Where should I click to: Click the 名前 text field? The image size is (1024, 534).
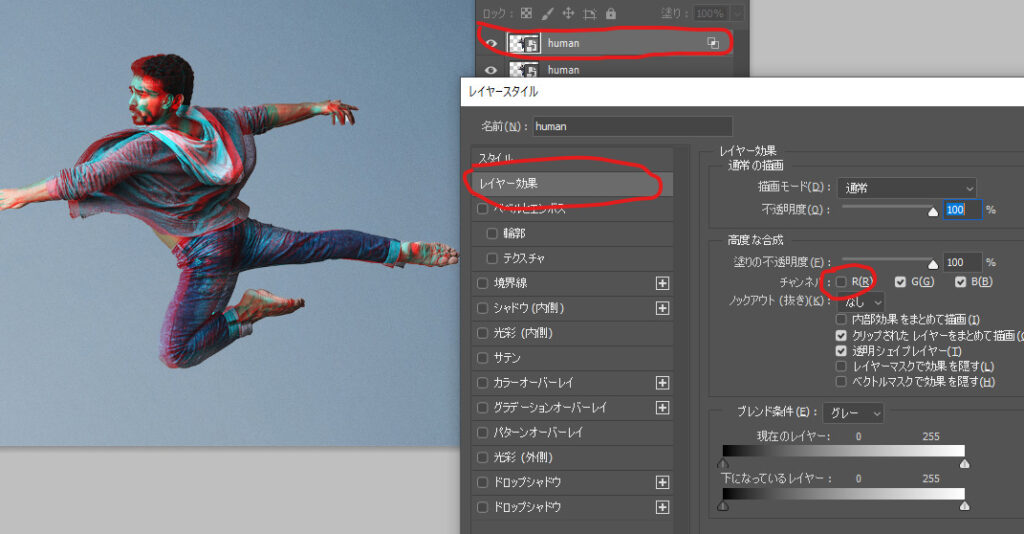[x=632, y=127]
